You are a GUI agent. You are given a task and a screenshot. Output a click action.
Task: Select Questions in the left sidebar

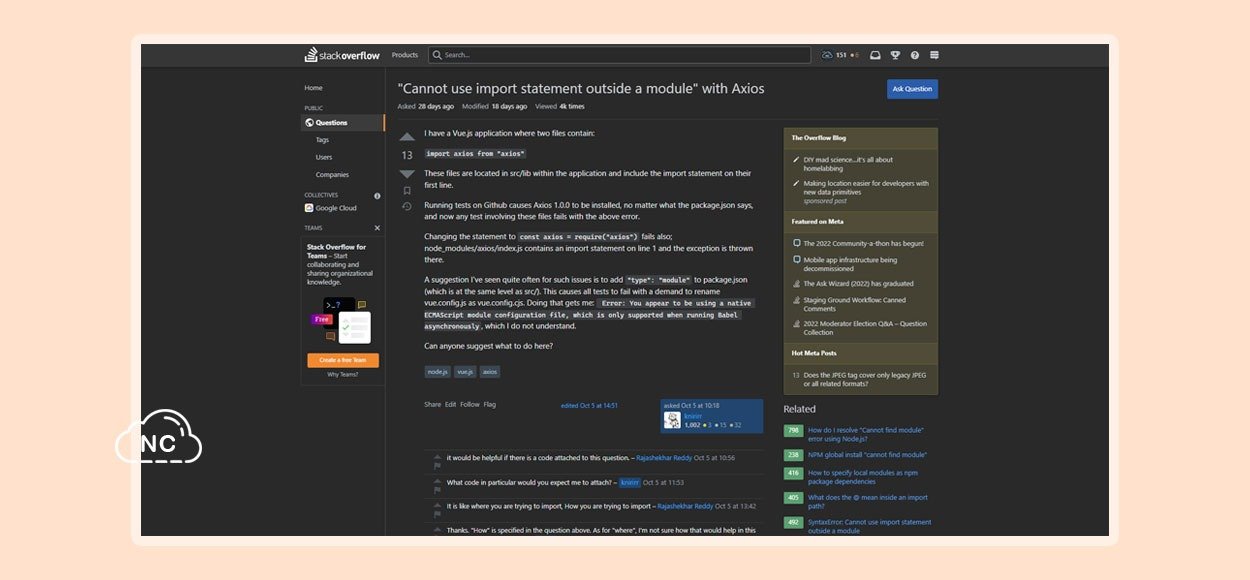pyautogui.click(x=343, y=123)
